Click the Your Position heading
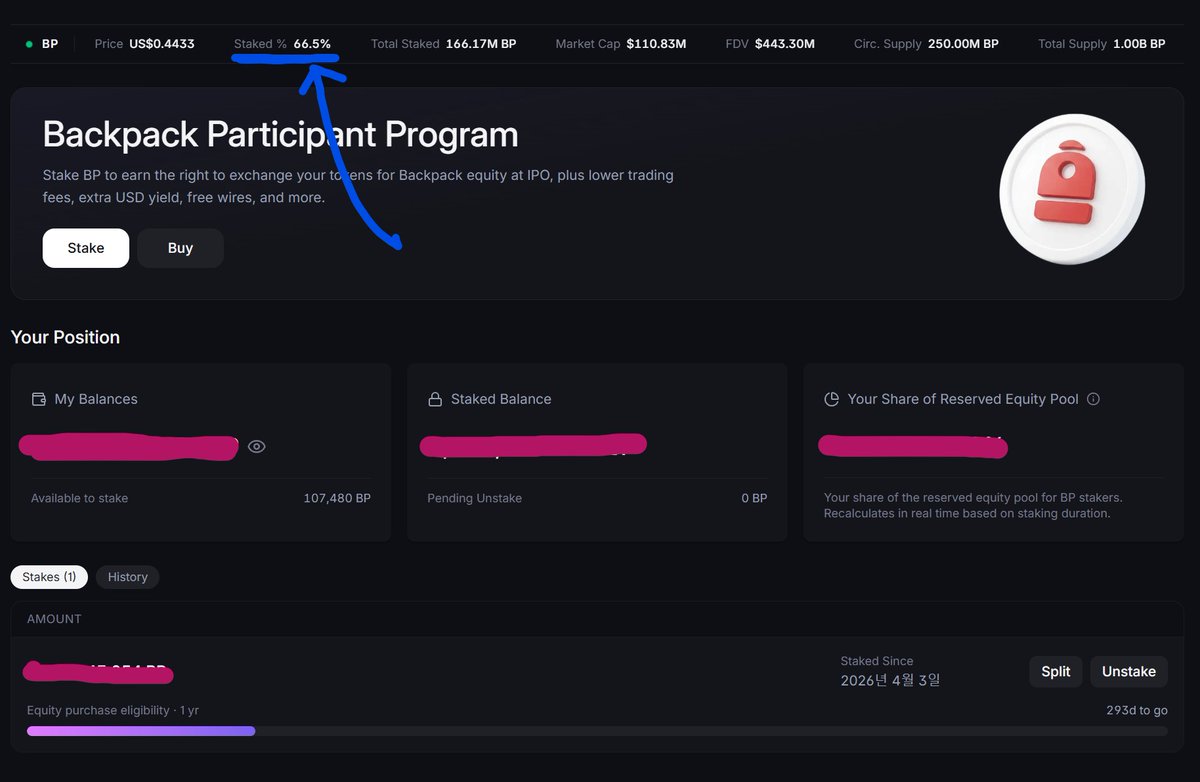The width and height of the screenshot is (1200, 782). 65,337
